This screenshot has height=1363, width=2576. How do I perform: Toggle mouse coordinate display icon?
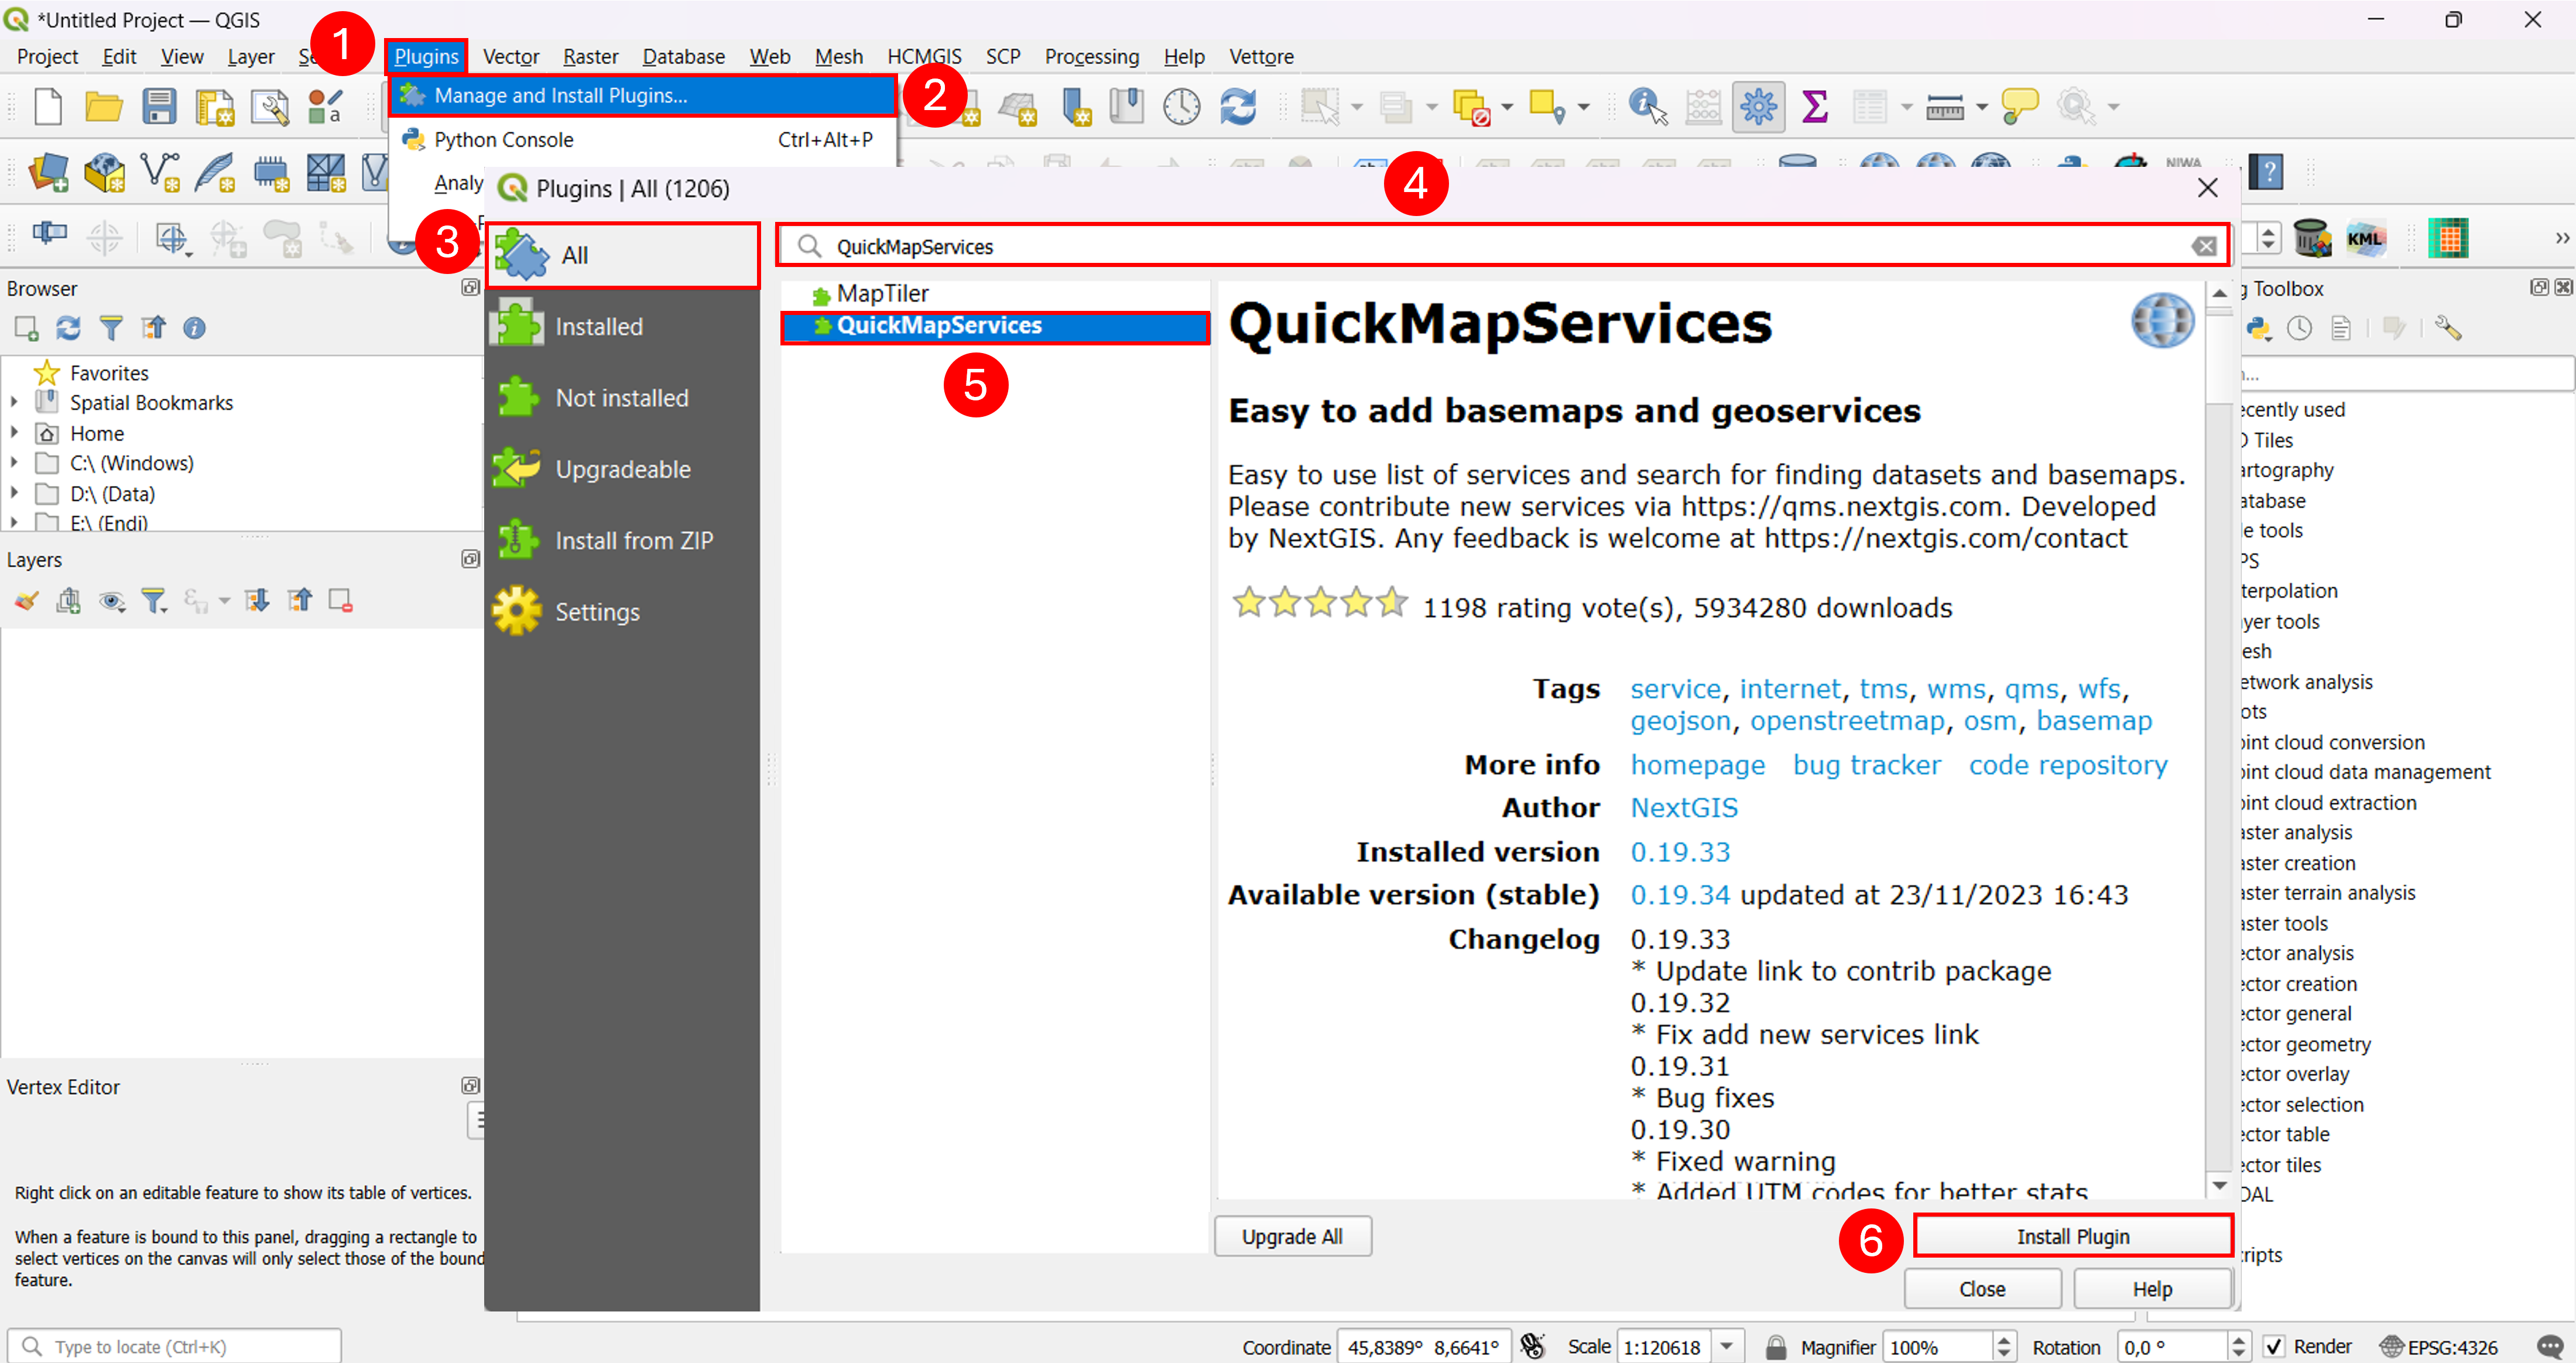click(1532, 1346)
